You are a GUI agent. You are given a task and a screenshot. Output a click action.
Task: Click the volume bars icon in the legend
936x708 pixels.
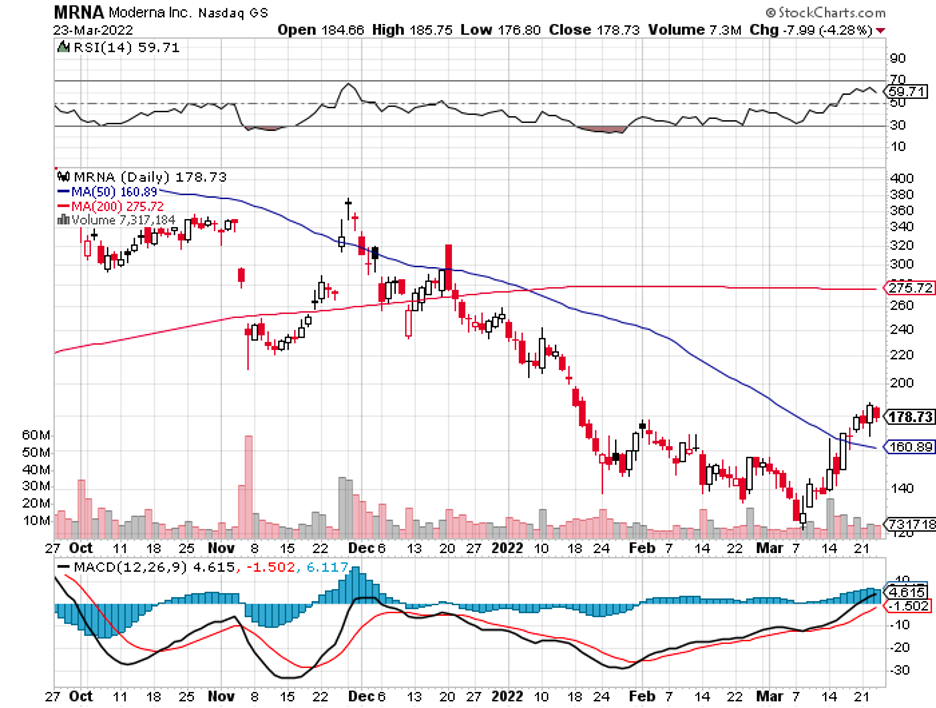tap(63, 218)
